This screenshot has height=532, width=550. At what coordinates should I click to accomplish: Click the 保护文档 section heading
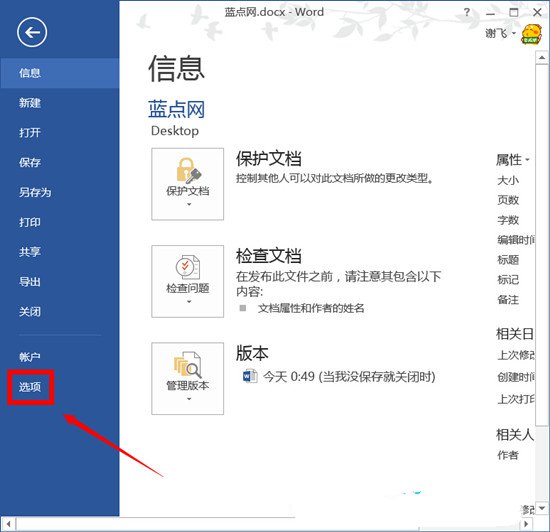268,159
